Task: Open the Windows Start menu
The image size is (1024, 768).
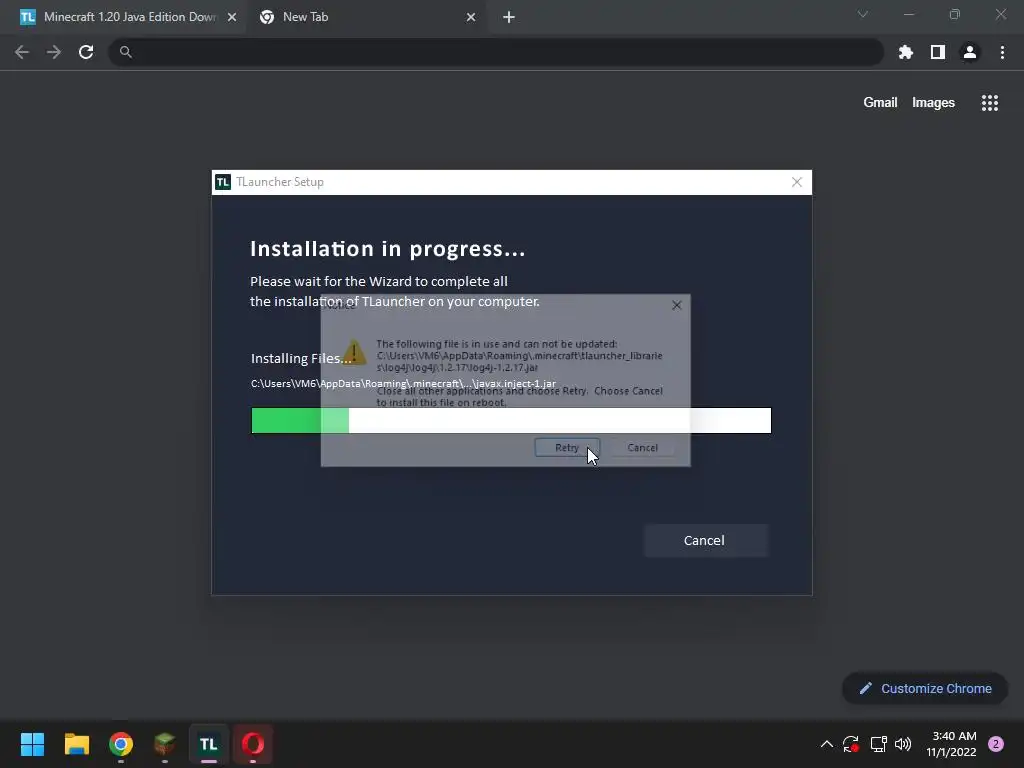Action: click(32, 744)
